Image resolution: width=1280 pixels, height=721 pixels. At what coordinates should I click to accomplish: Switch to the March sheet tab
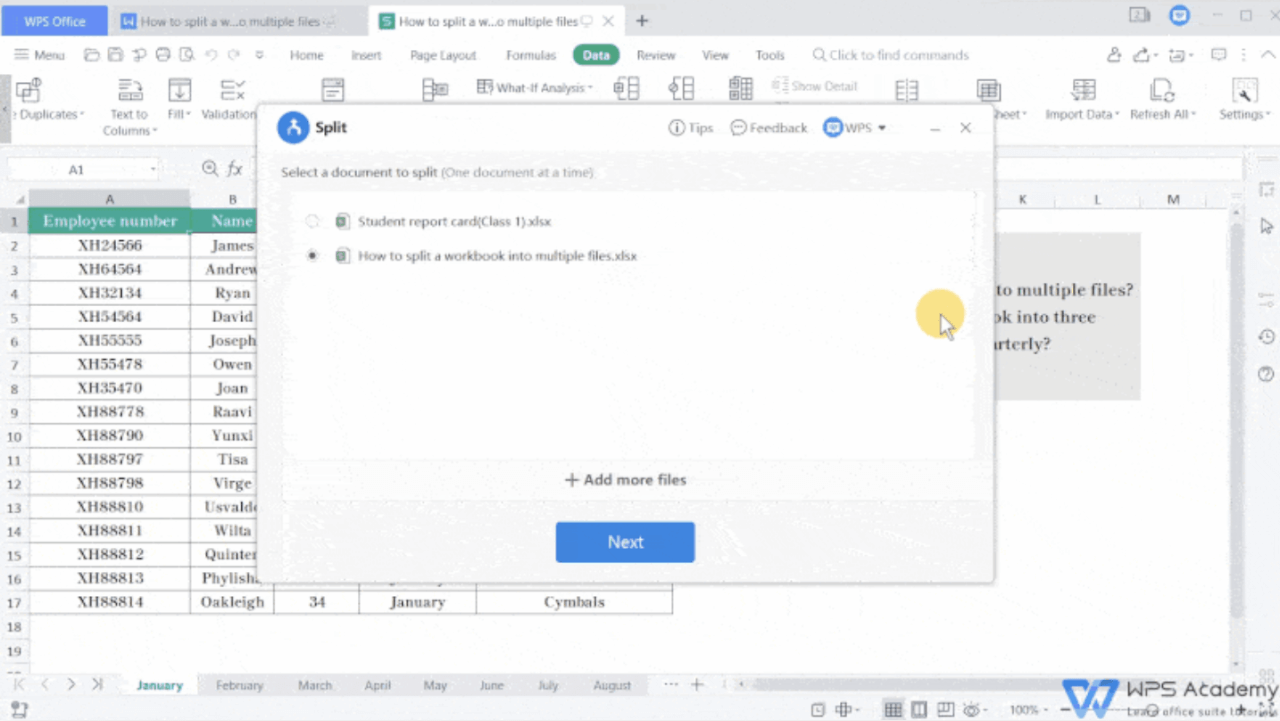pos(315,685)
